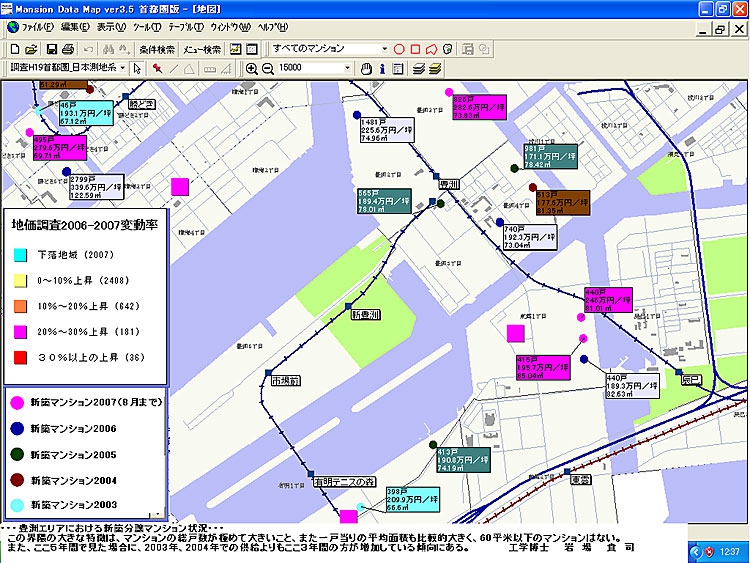Open a file with the folder icon

pyautogui.click(x=32, y=48)
